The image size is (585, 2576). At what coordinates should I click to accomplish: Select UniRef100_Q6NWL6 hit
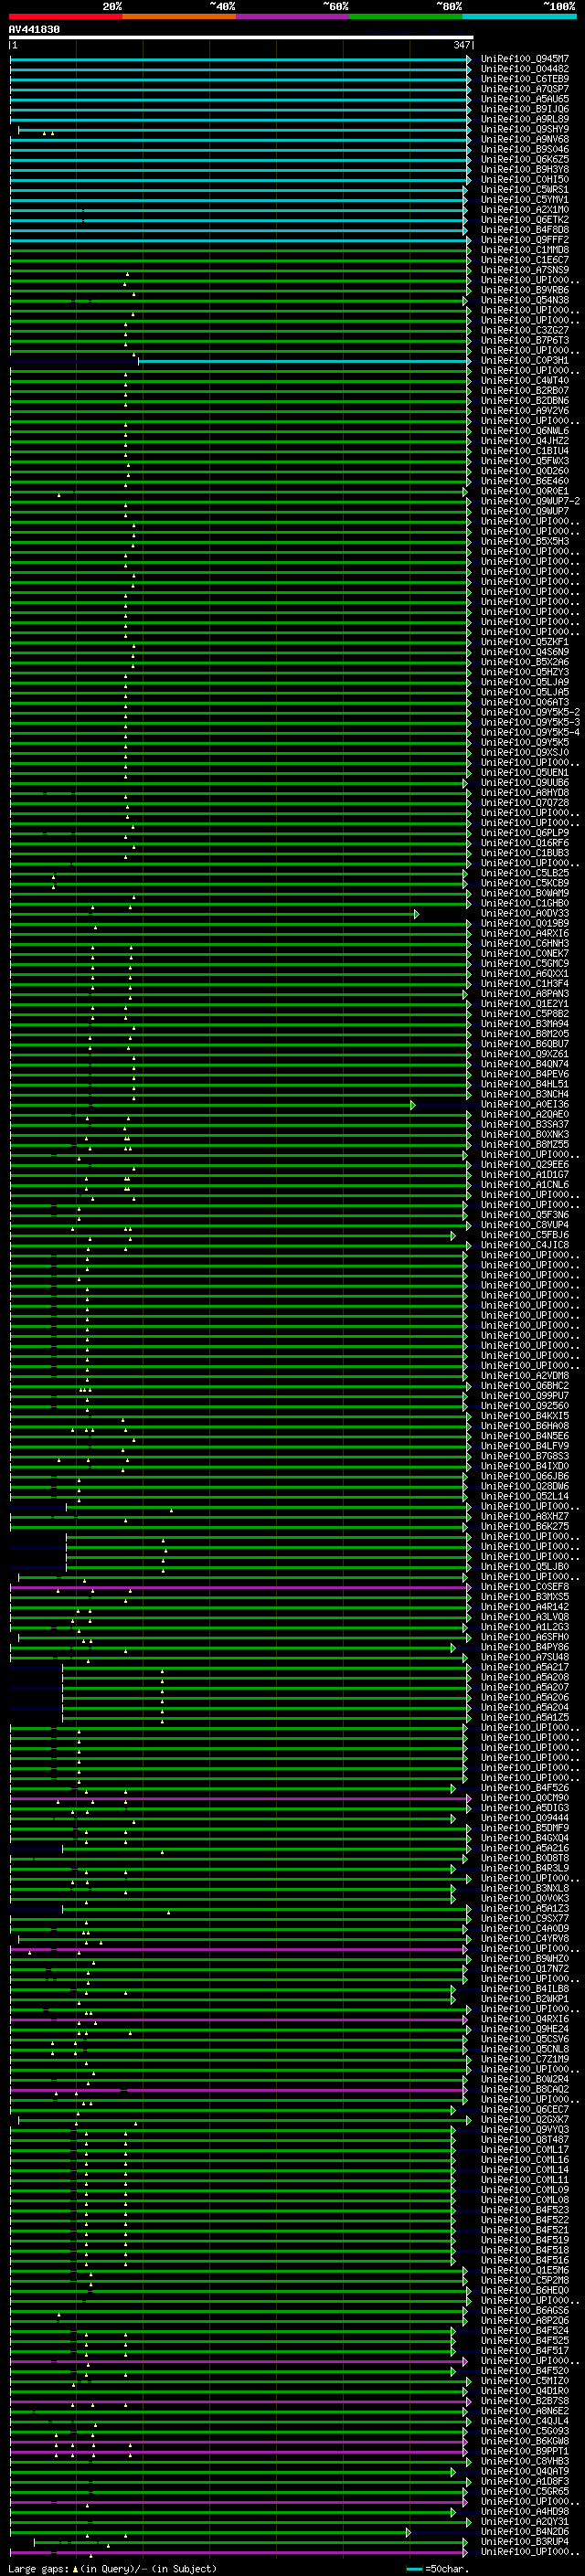(525, 431)
